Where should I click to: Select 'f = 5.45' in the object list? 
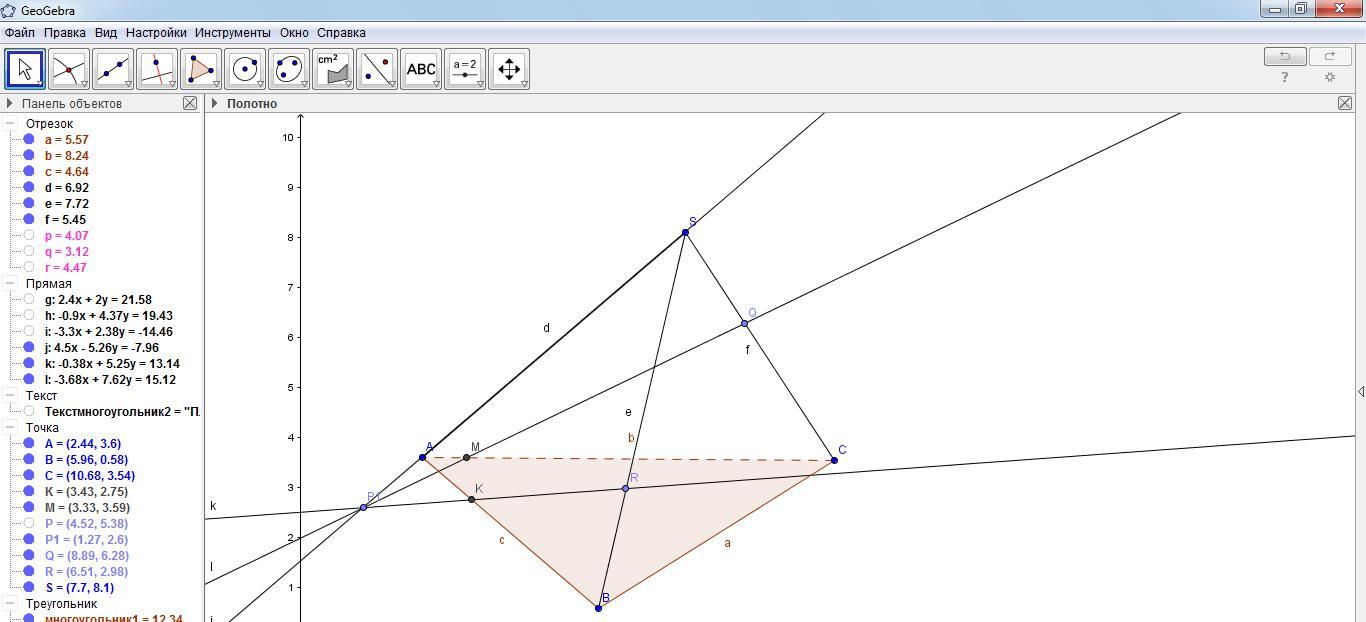[66, 220]
